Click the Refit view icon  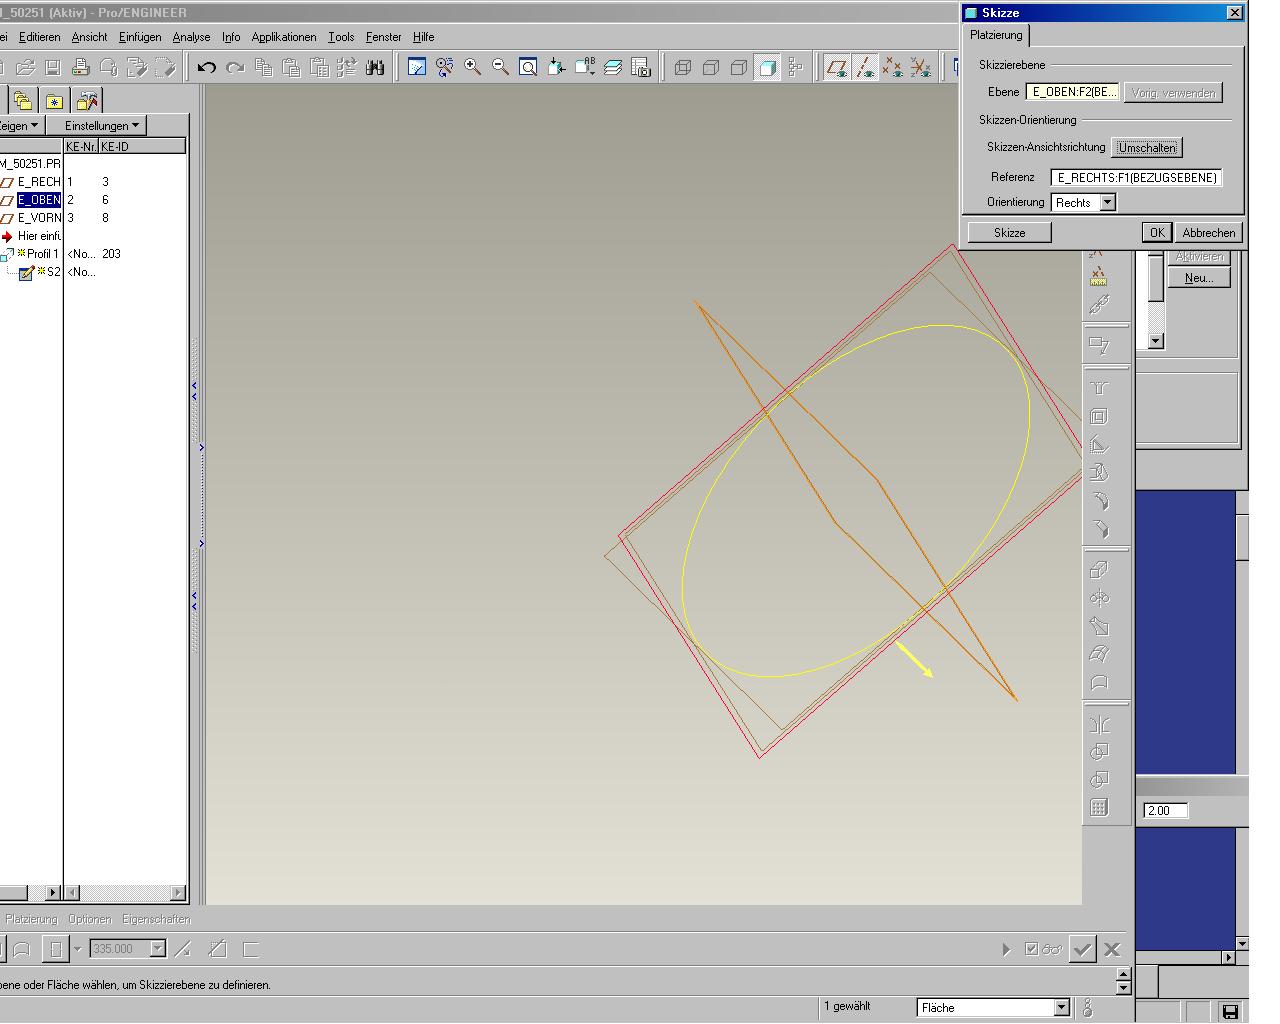tap(529, 68)
